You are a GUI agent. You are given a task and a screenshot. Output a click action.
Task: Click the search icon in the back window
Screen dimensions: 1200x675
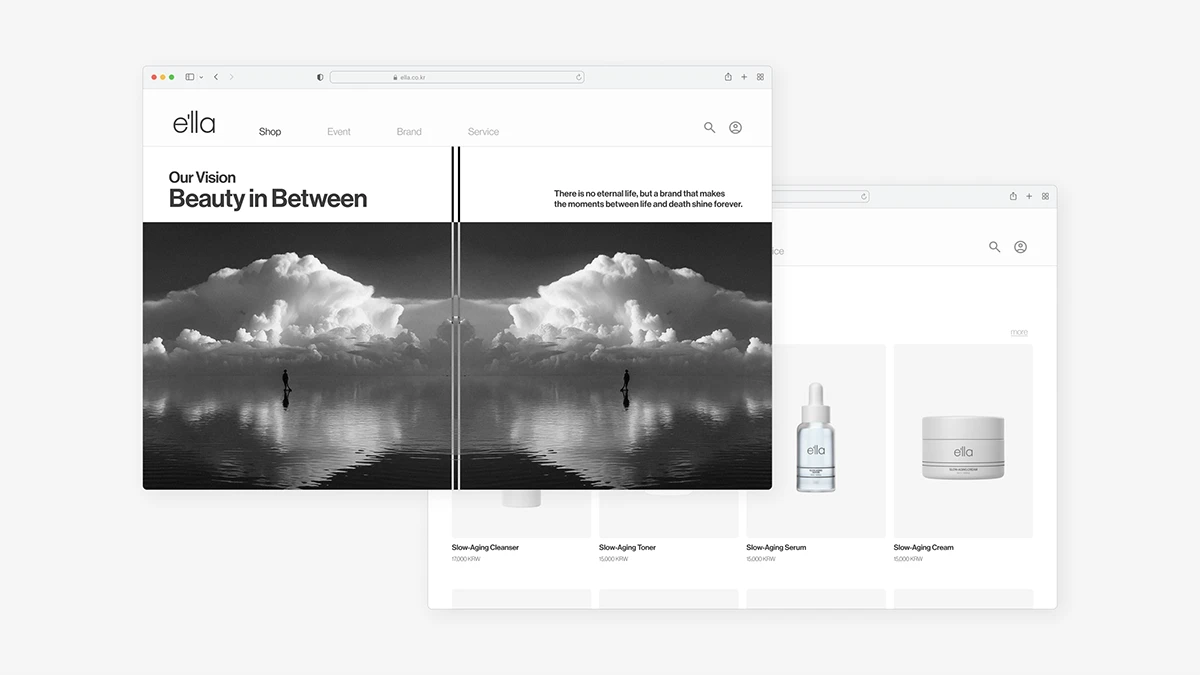pyautogui.click(x=994, y=247)
